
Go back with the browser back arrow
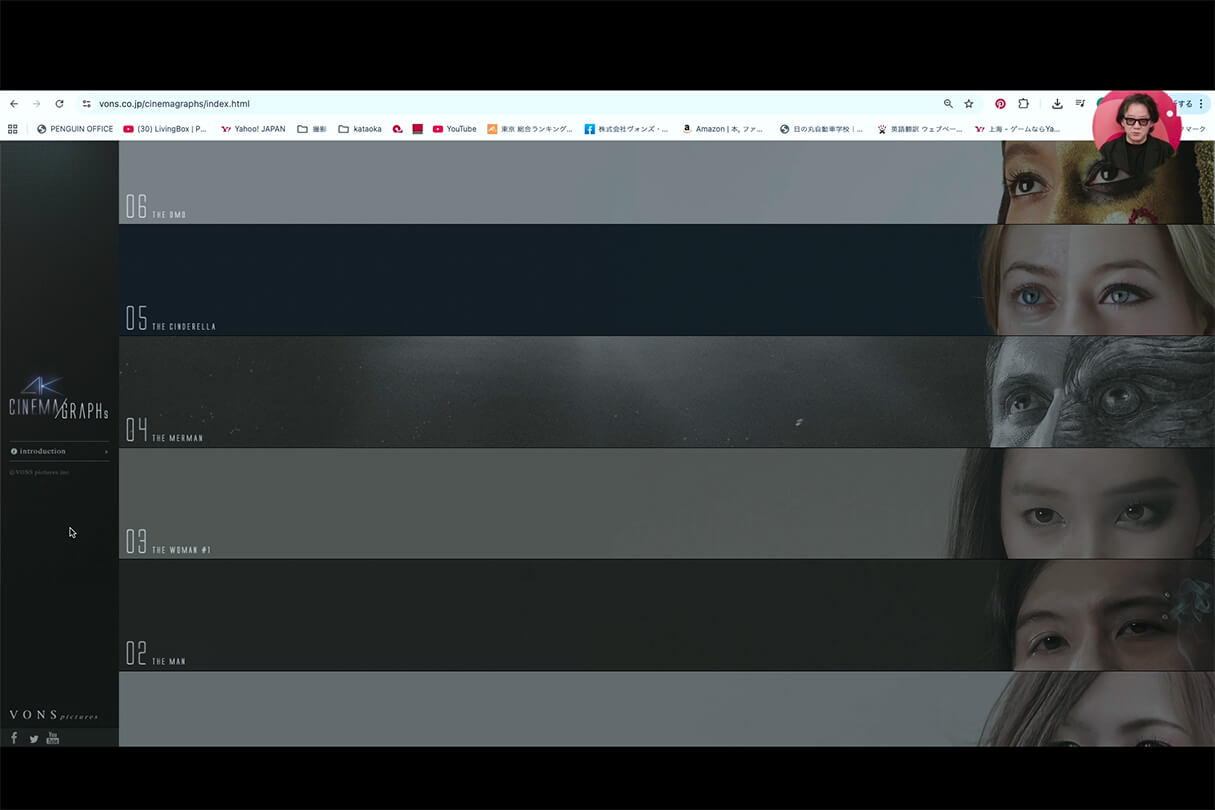(x=14, y=104)
